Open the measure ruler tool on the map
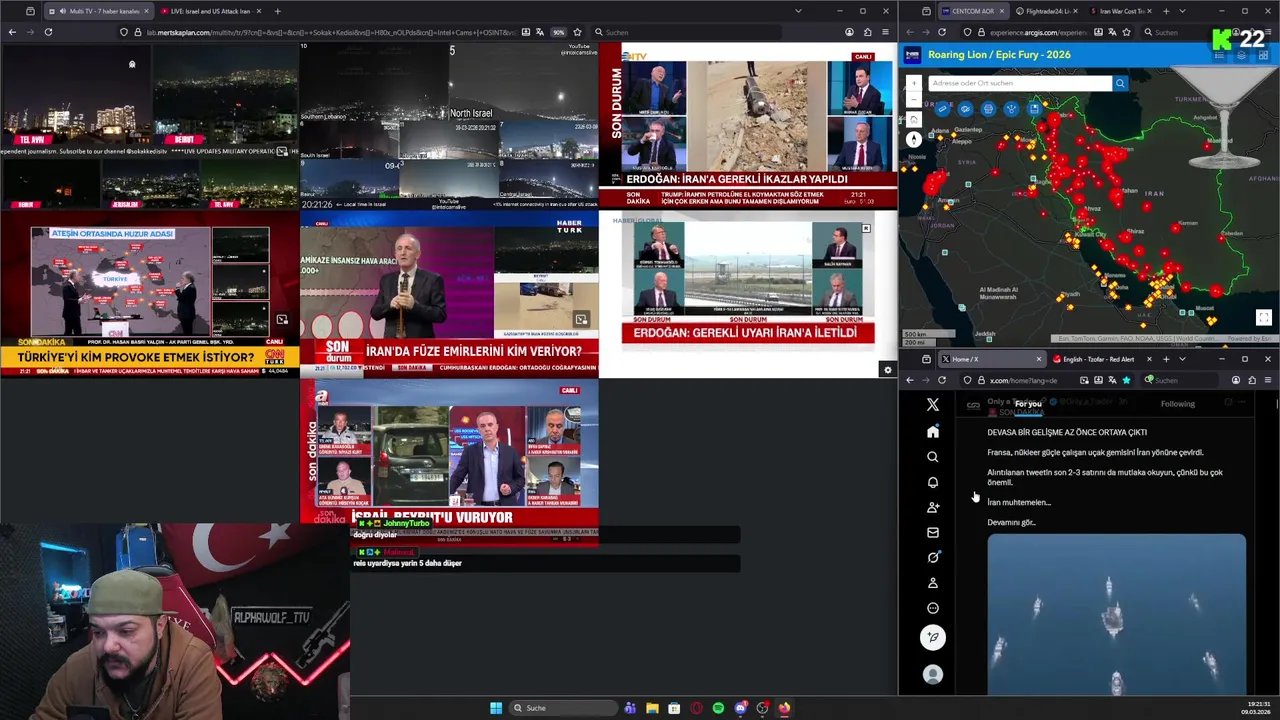 click(942, 109)
